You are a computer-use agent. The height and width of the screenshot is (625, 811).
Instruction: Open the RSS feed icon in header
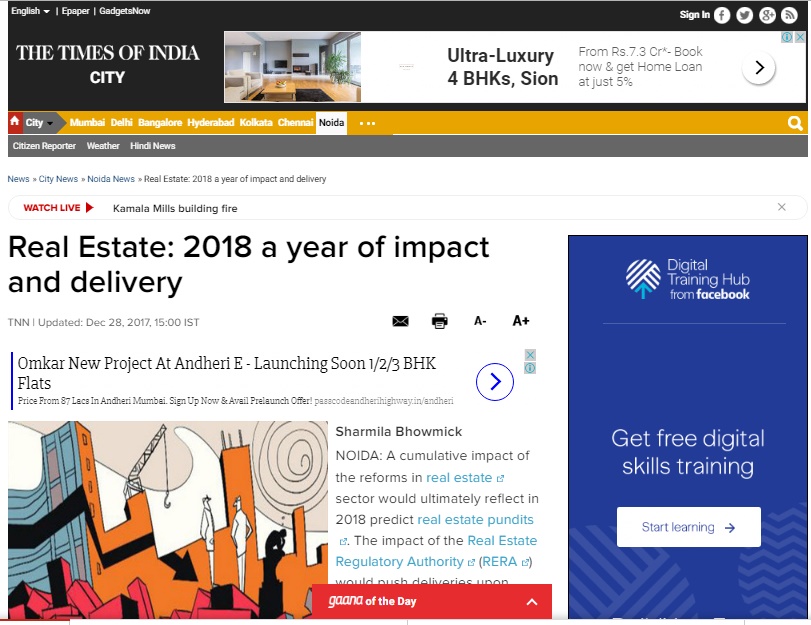pyautogui.click(x=789, y=16)
